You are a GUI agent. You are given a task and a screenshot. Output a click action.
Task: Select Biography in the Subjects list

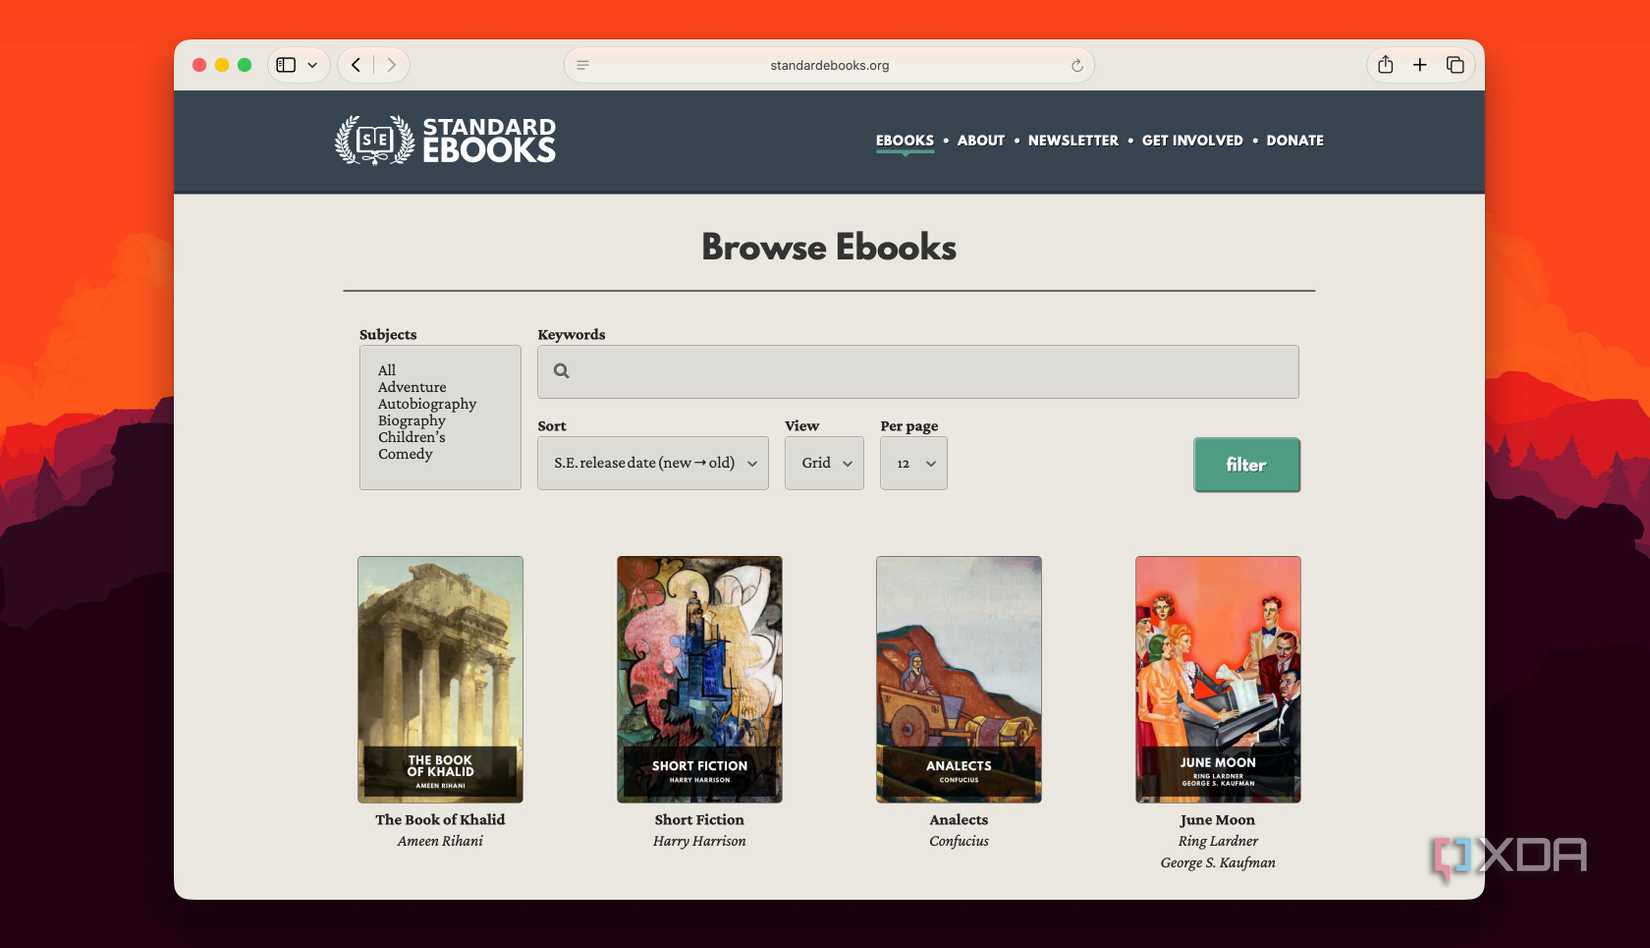point(412,420)
